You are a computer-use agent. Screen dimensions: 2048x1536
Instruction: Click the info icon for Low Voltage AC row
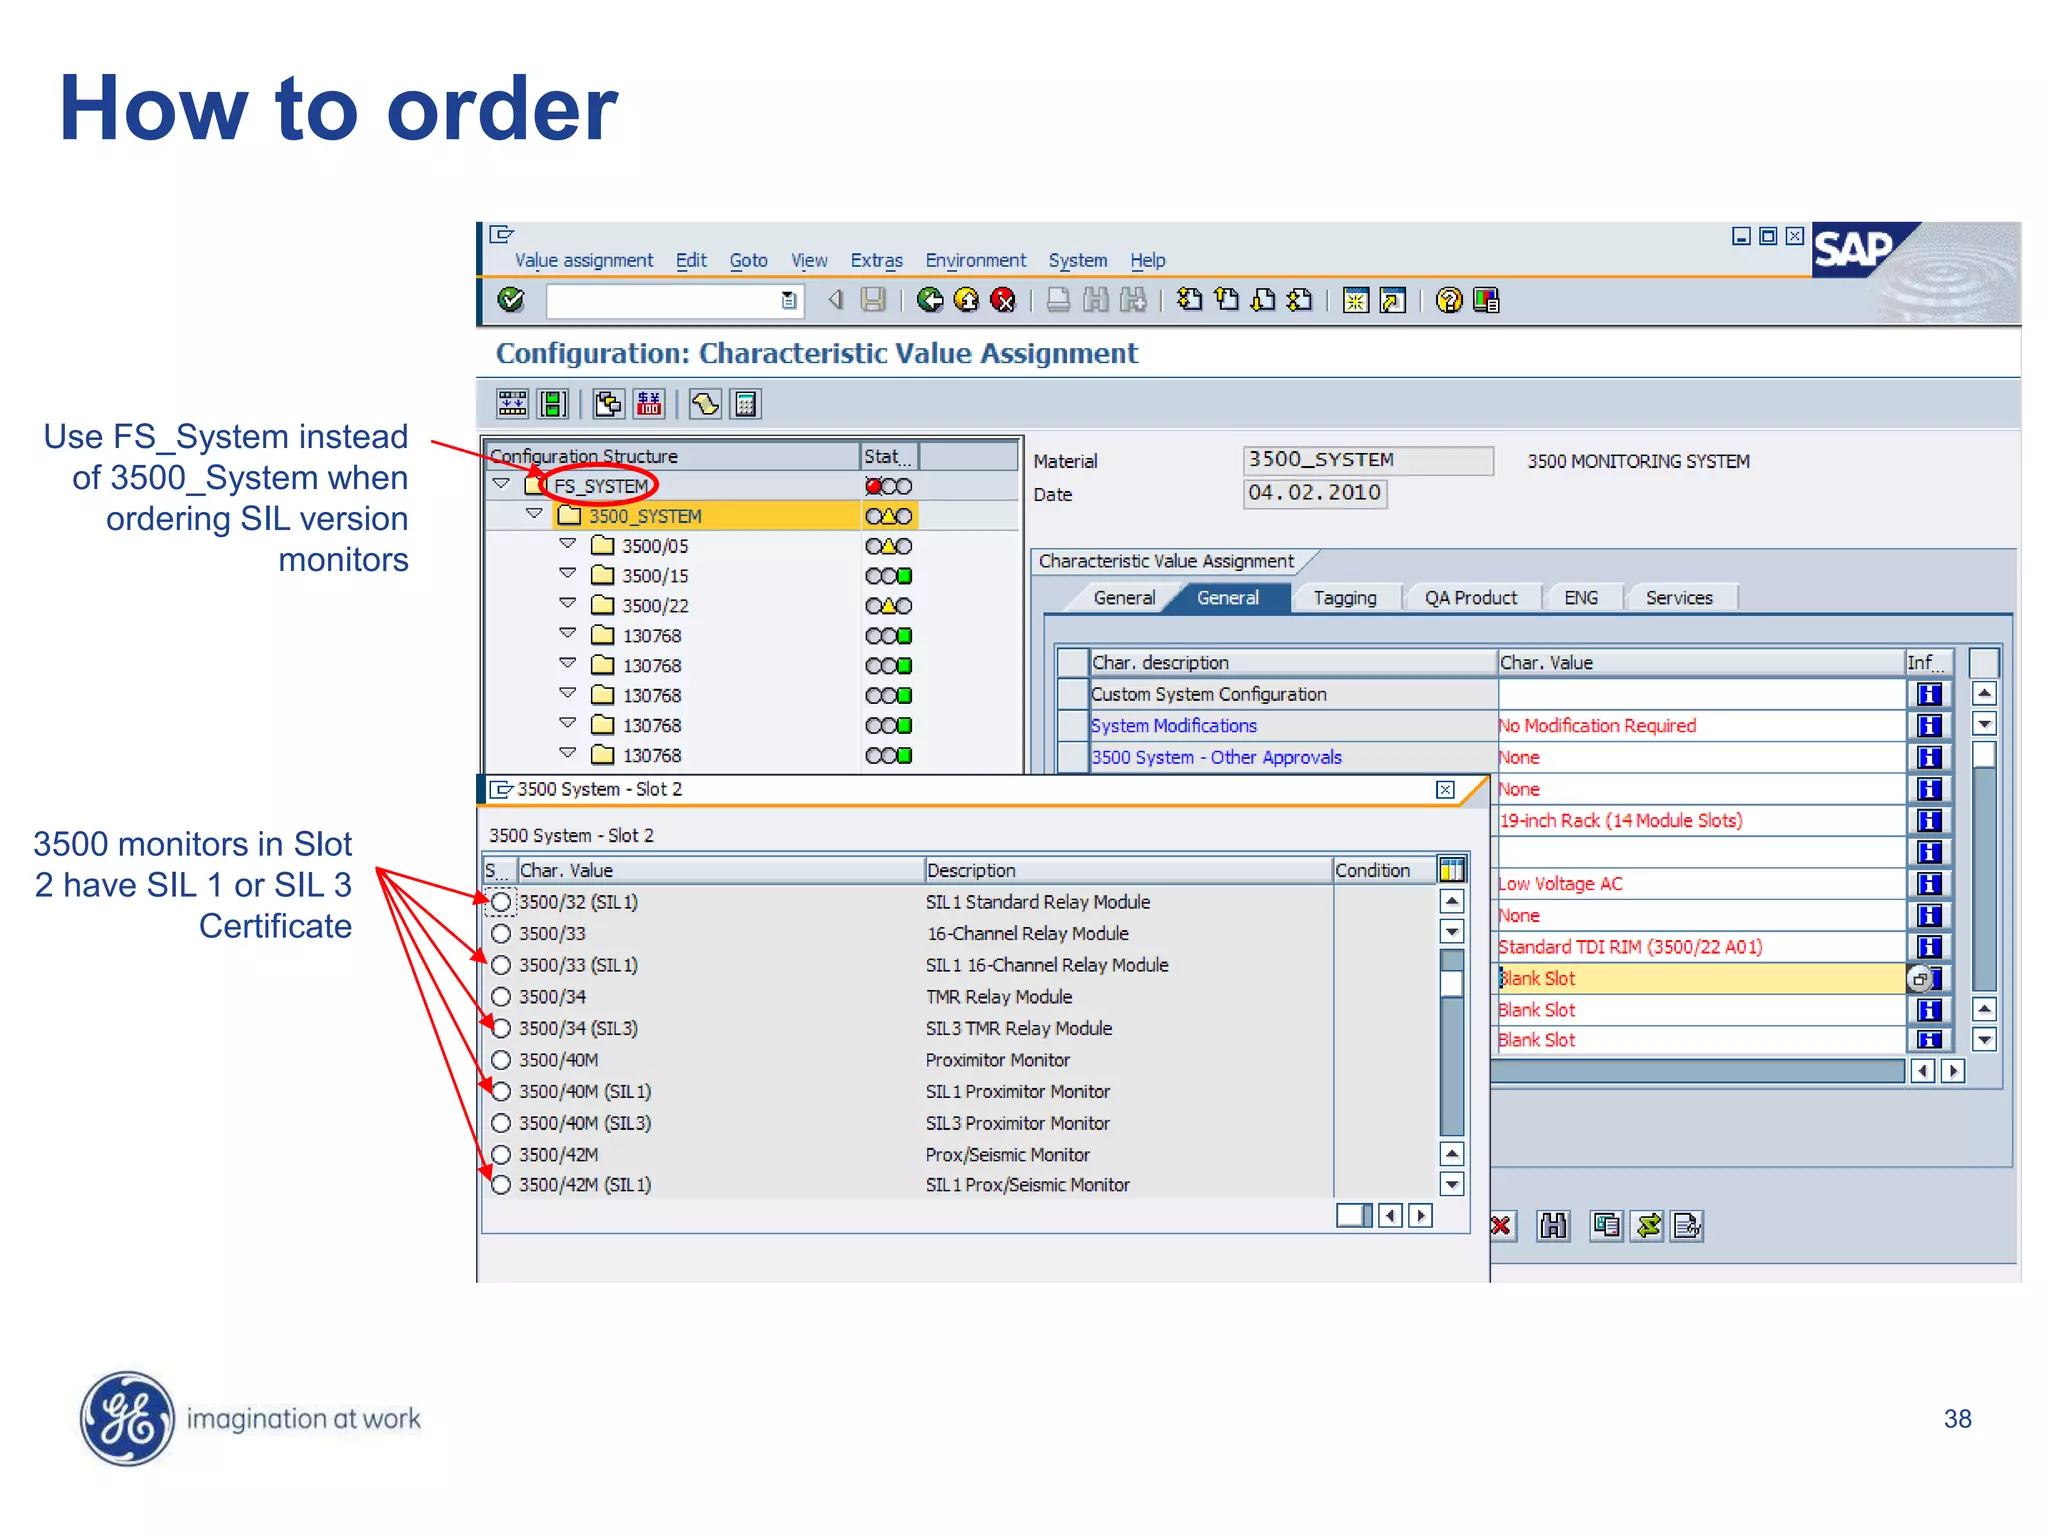pos(1929,884)
